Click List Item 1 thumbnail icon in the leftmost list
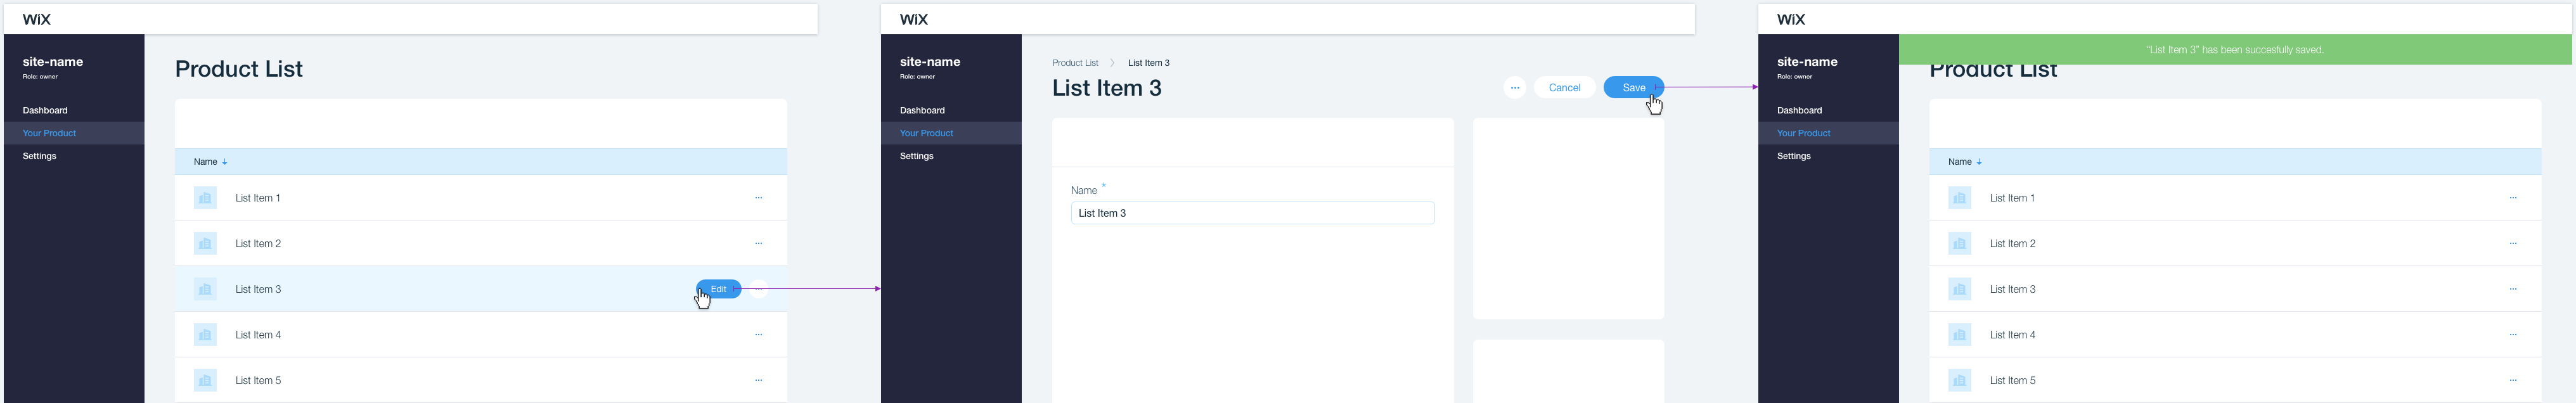The height and width of the screenshot is (403, 2576). 205,198
